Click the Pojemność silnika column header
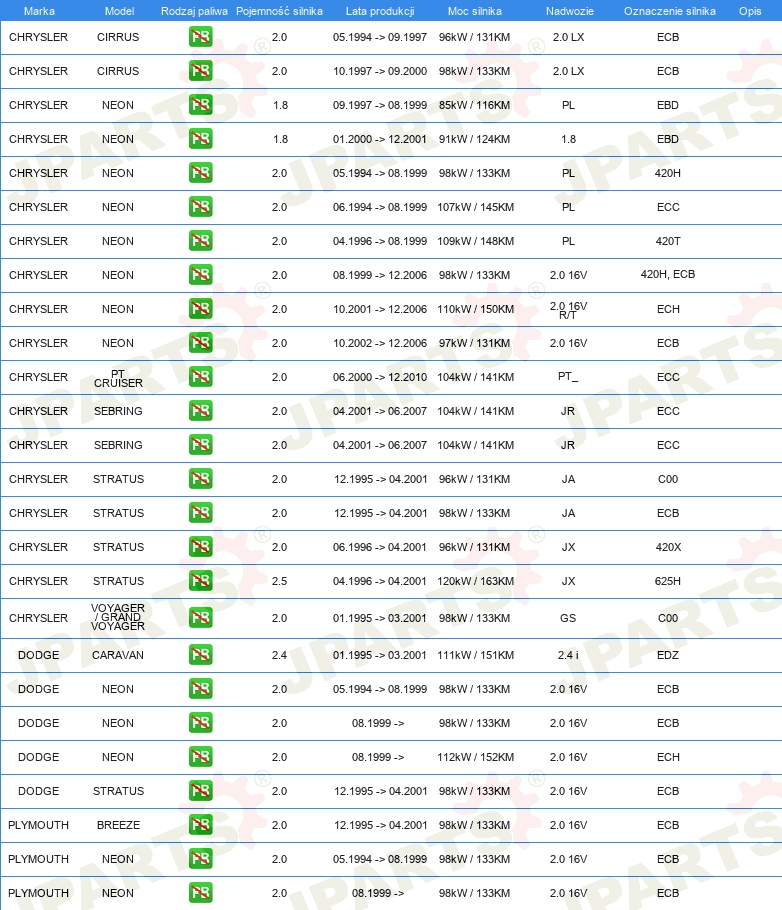The width and height of the screenshot is (782, 910). click(x=279, y=11)
